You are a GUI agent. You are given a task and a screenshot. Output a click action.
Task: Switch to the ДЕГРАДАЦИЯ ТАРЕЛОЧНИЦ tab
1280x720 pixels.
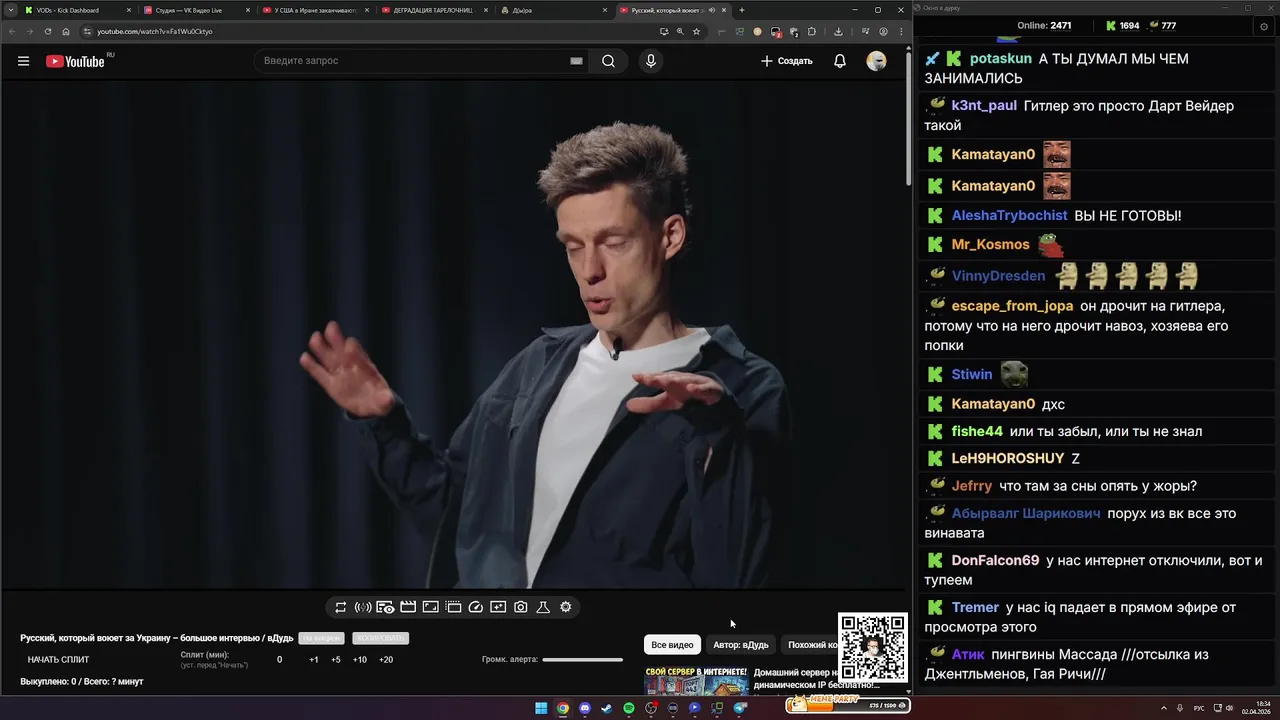coord(435,10)
